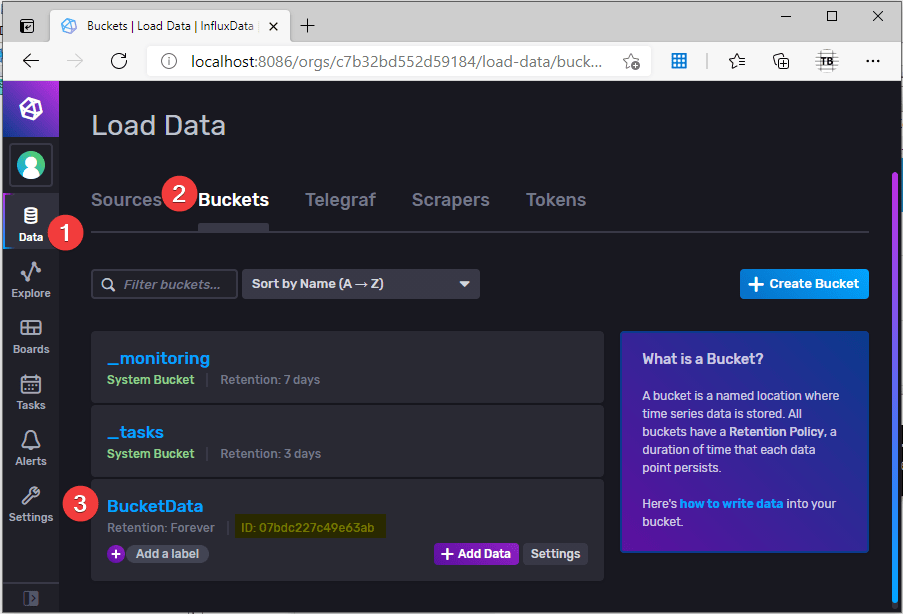The width and height of the screenshot is (903, 614).
Task: Follow the how to write data link
Action: click(731, 504)
